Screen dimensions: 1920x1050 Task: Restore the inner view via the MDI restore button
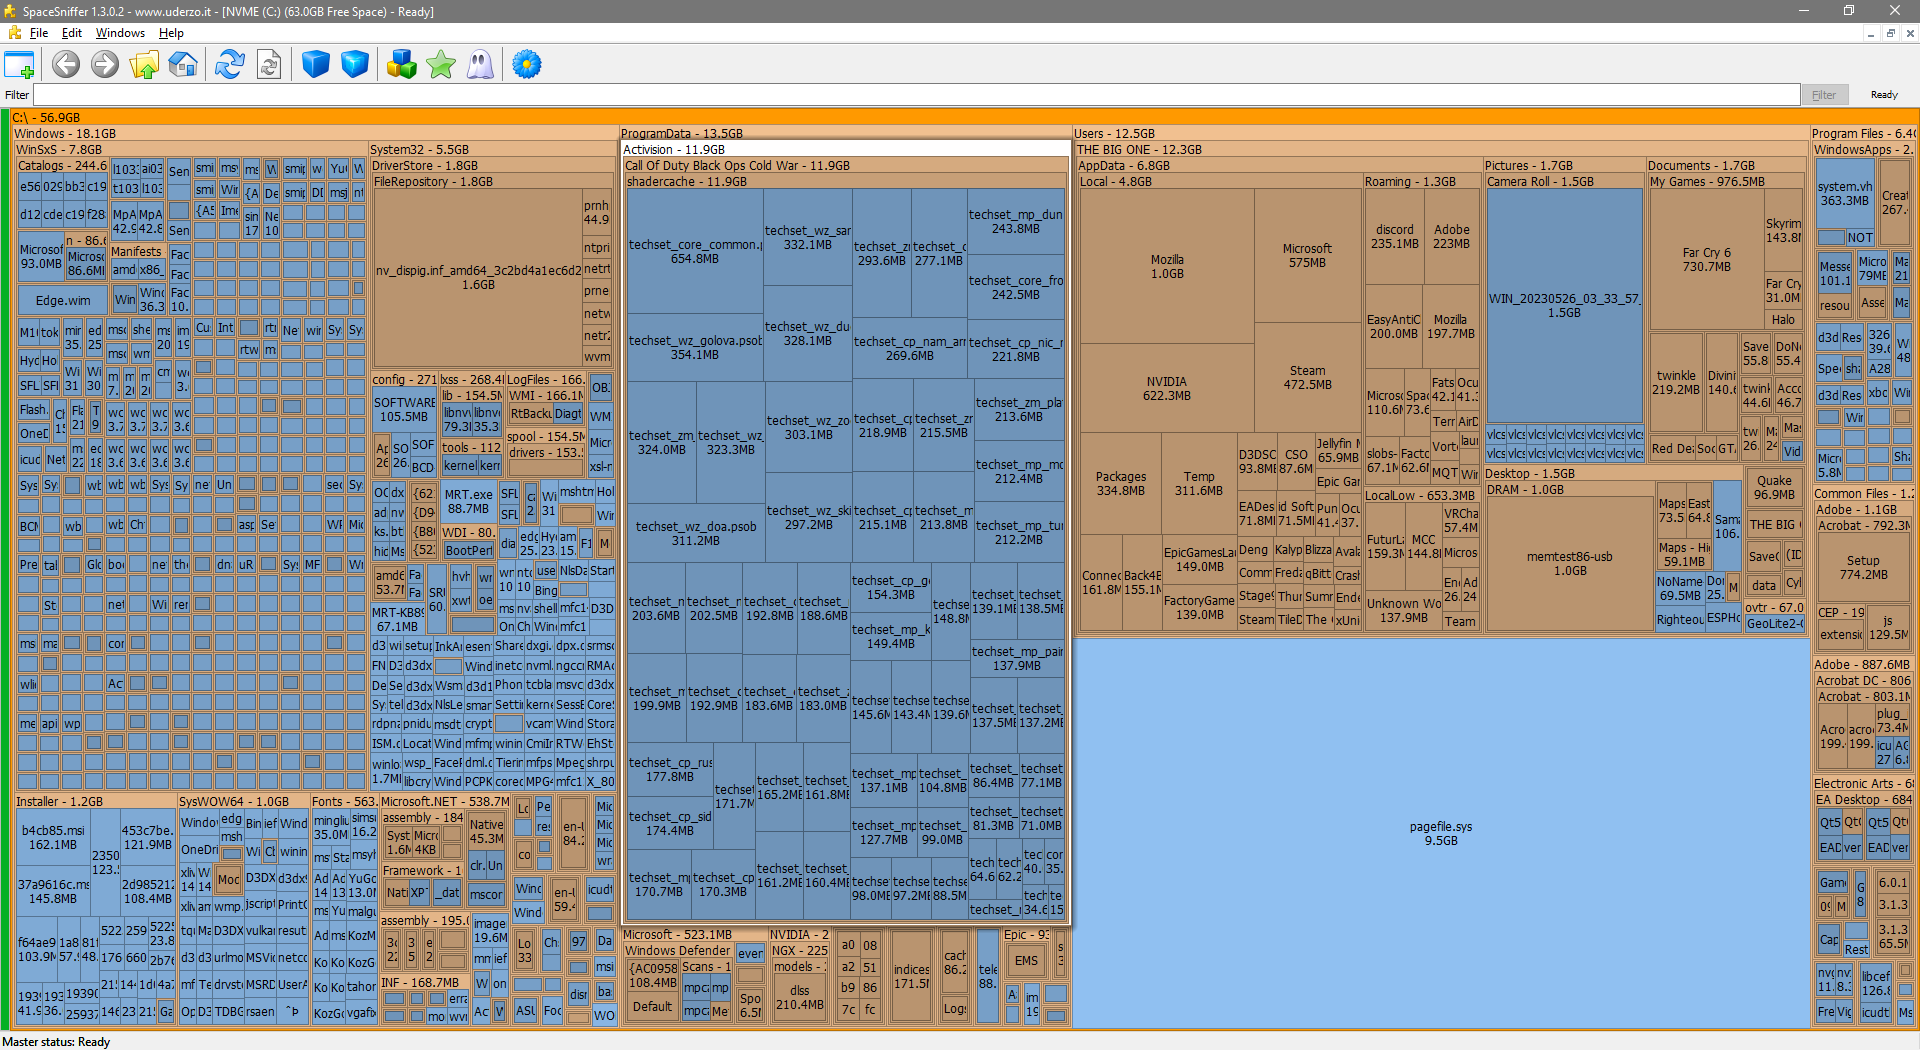pos(1891,33)
